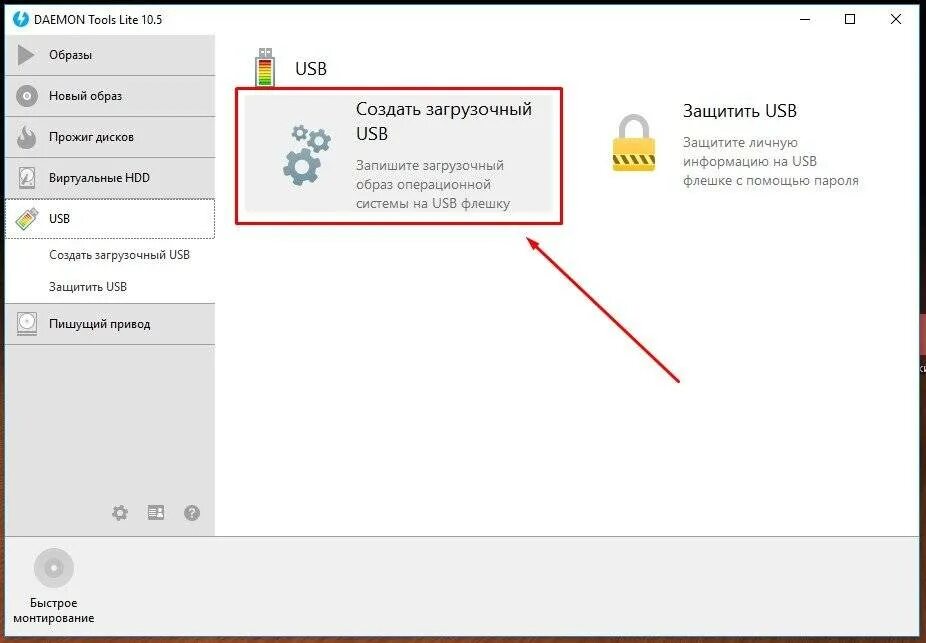Click the Пишущий привод drive icon
926x643 pixels.
[27, 324]
